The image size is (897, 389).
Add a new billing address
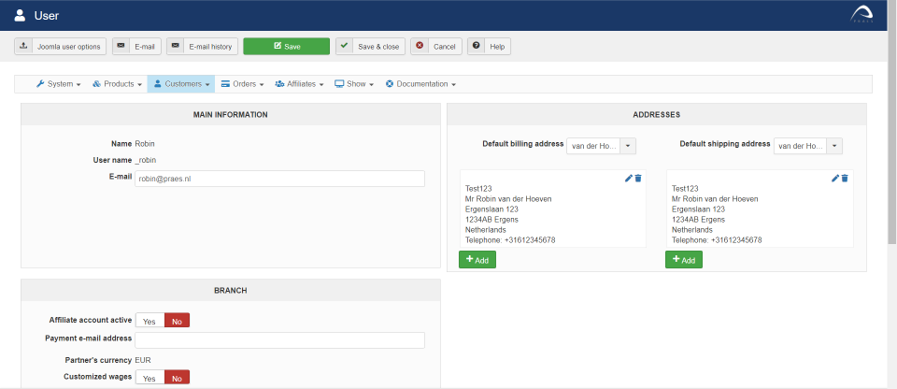[x=477, y=260]
